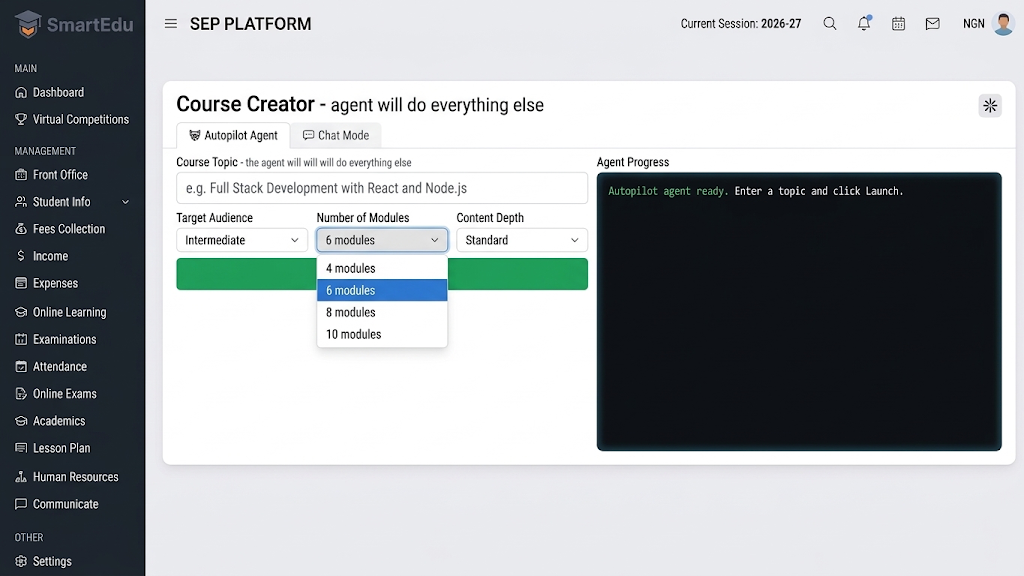The image size is (1024, 576).
Task: Click the Current Session 2026-27 text
Action: point(741,24)
